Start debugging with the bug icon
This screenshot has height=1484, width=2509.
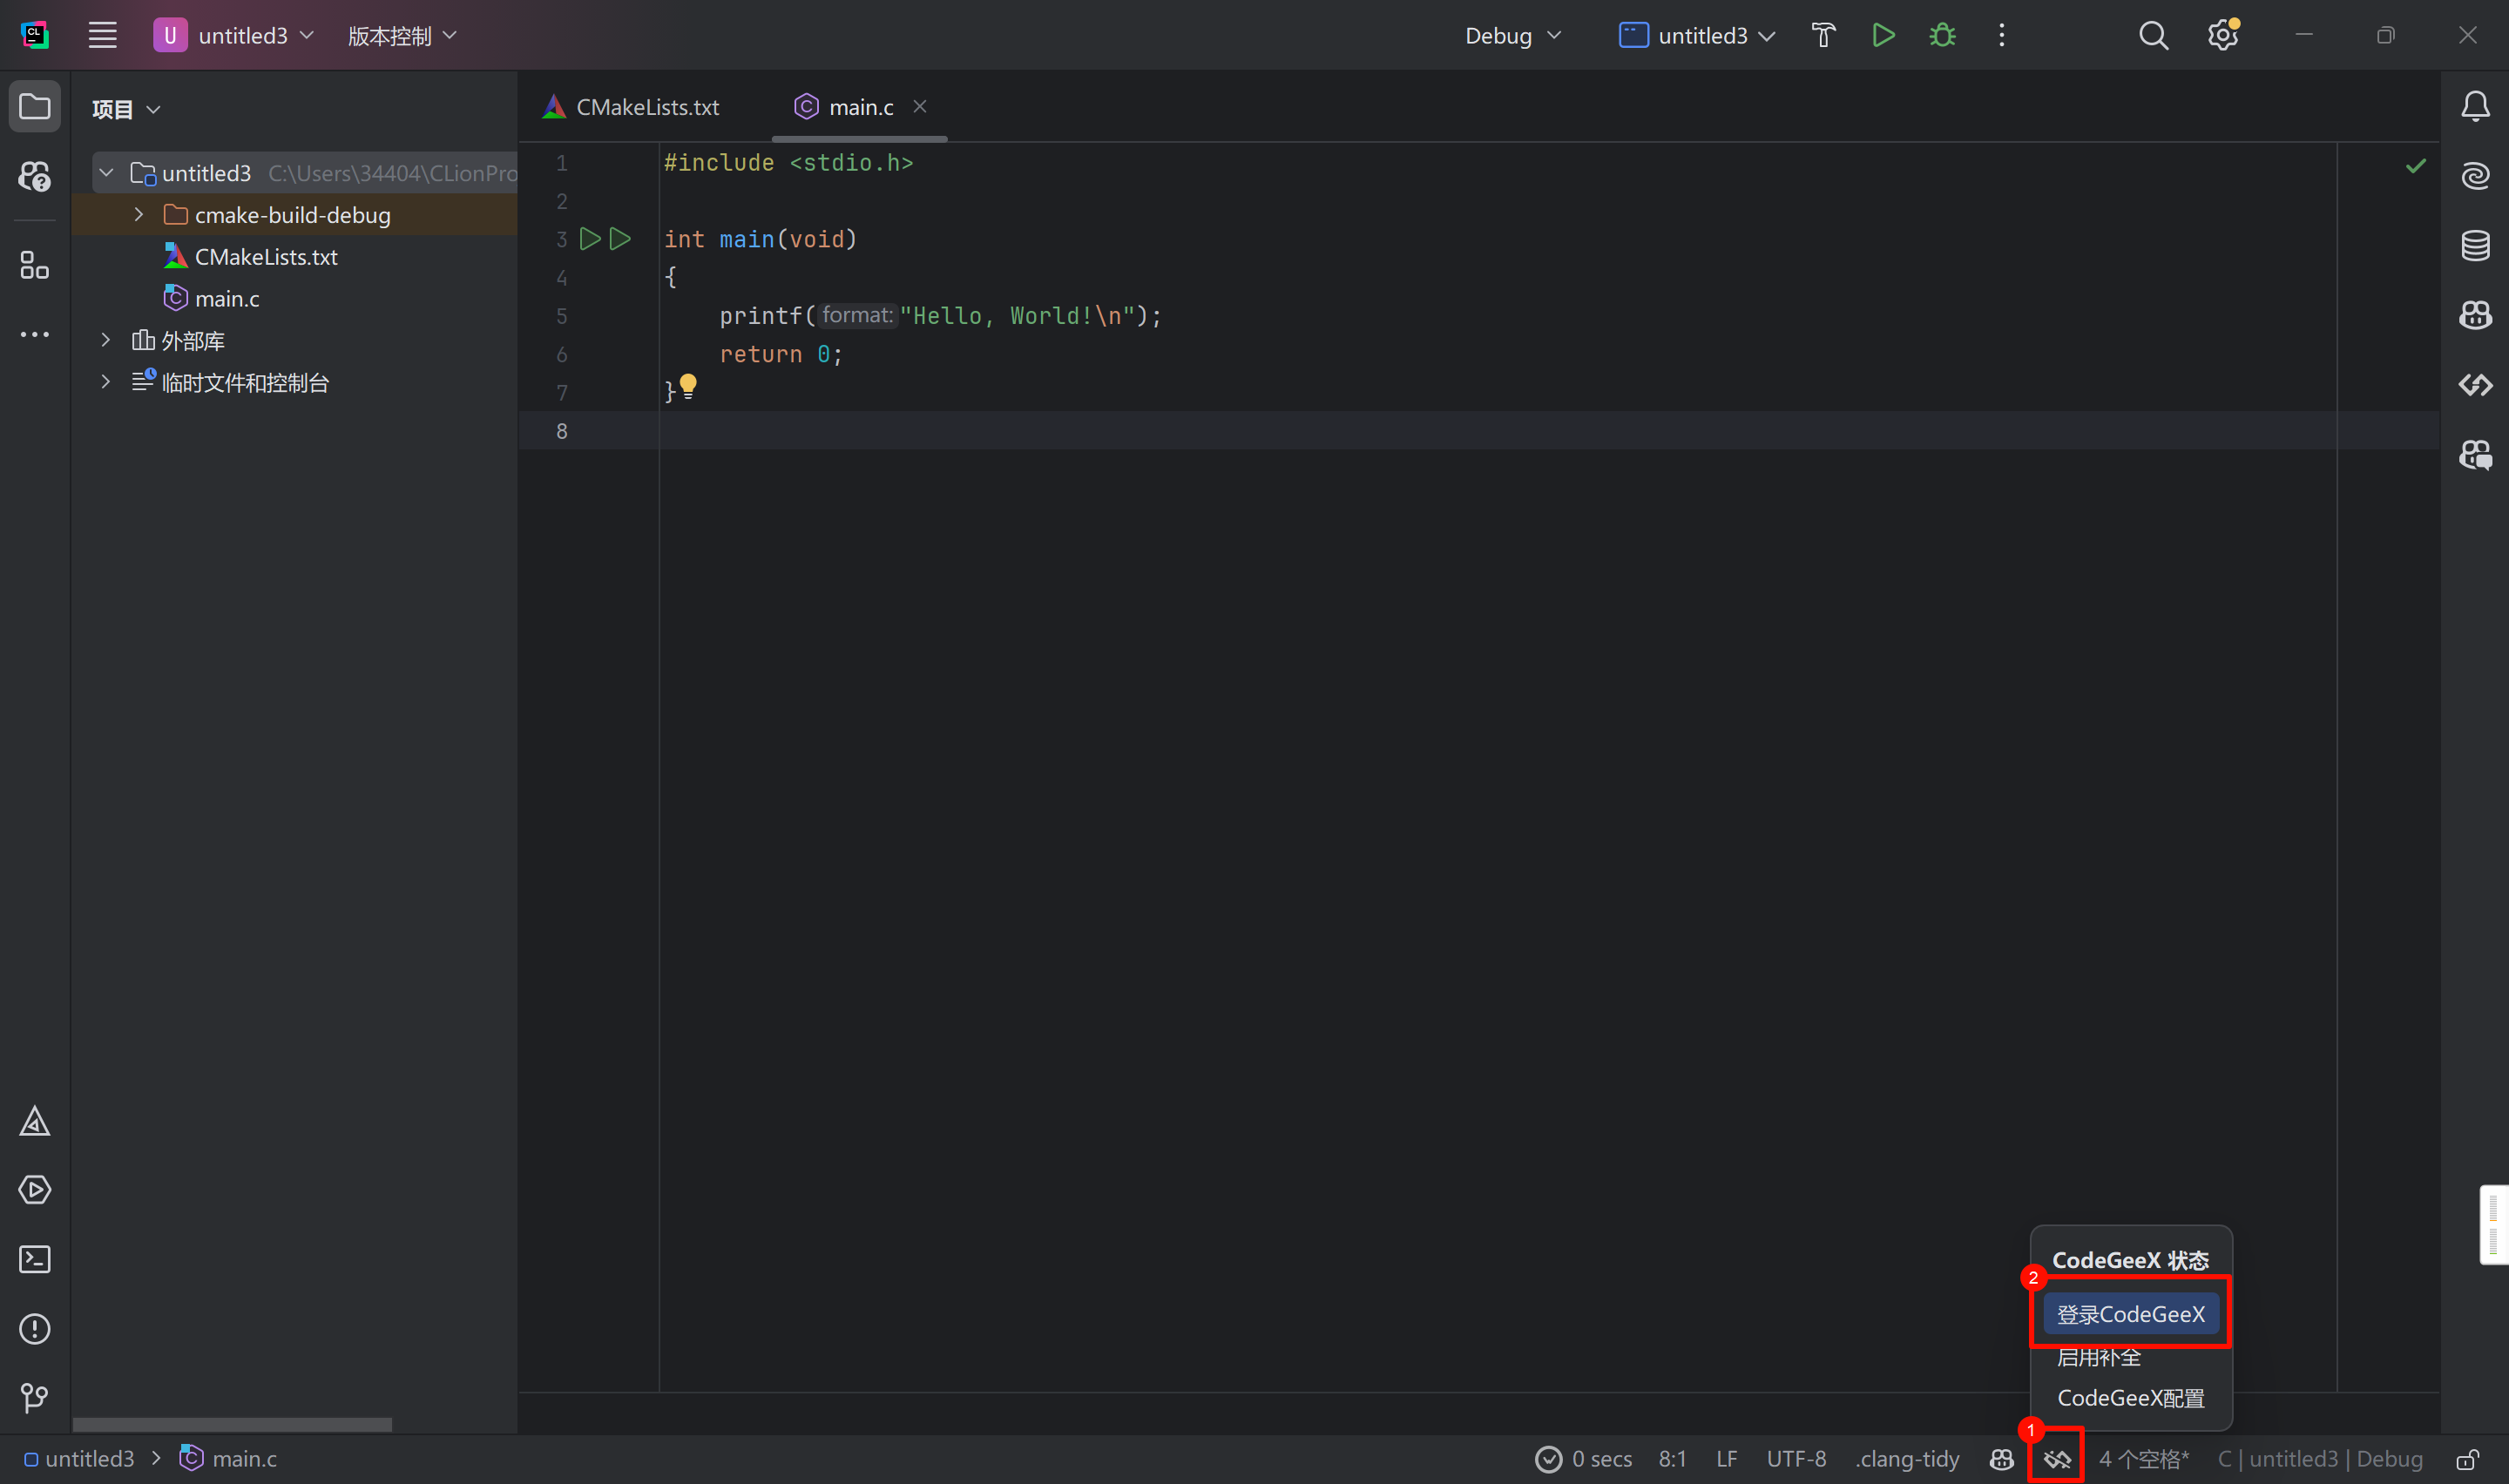(1942, 35)
